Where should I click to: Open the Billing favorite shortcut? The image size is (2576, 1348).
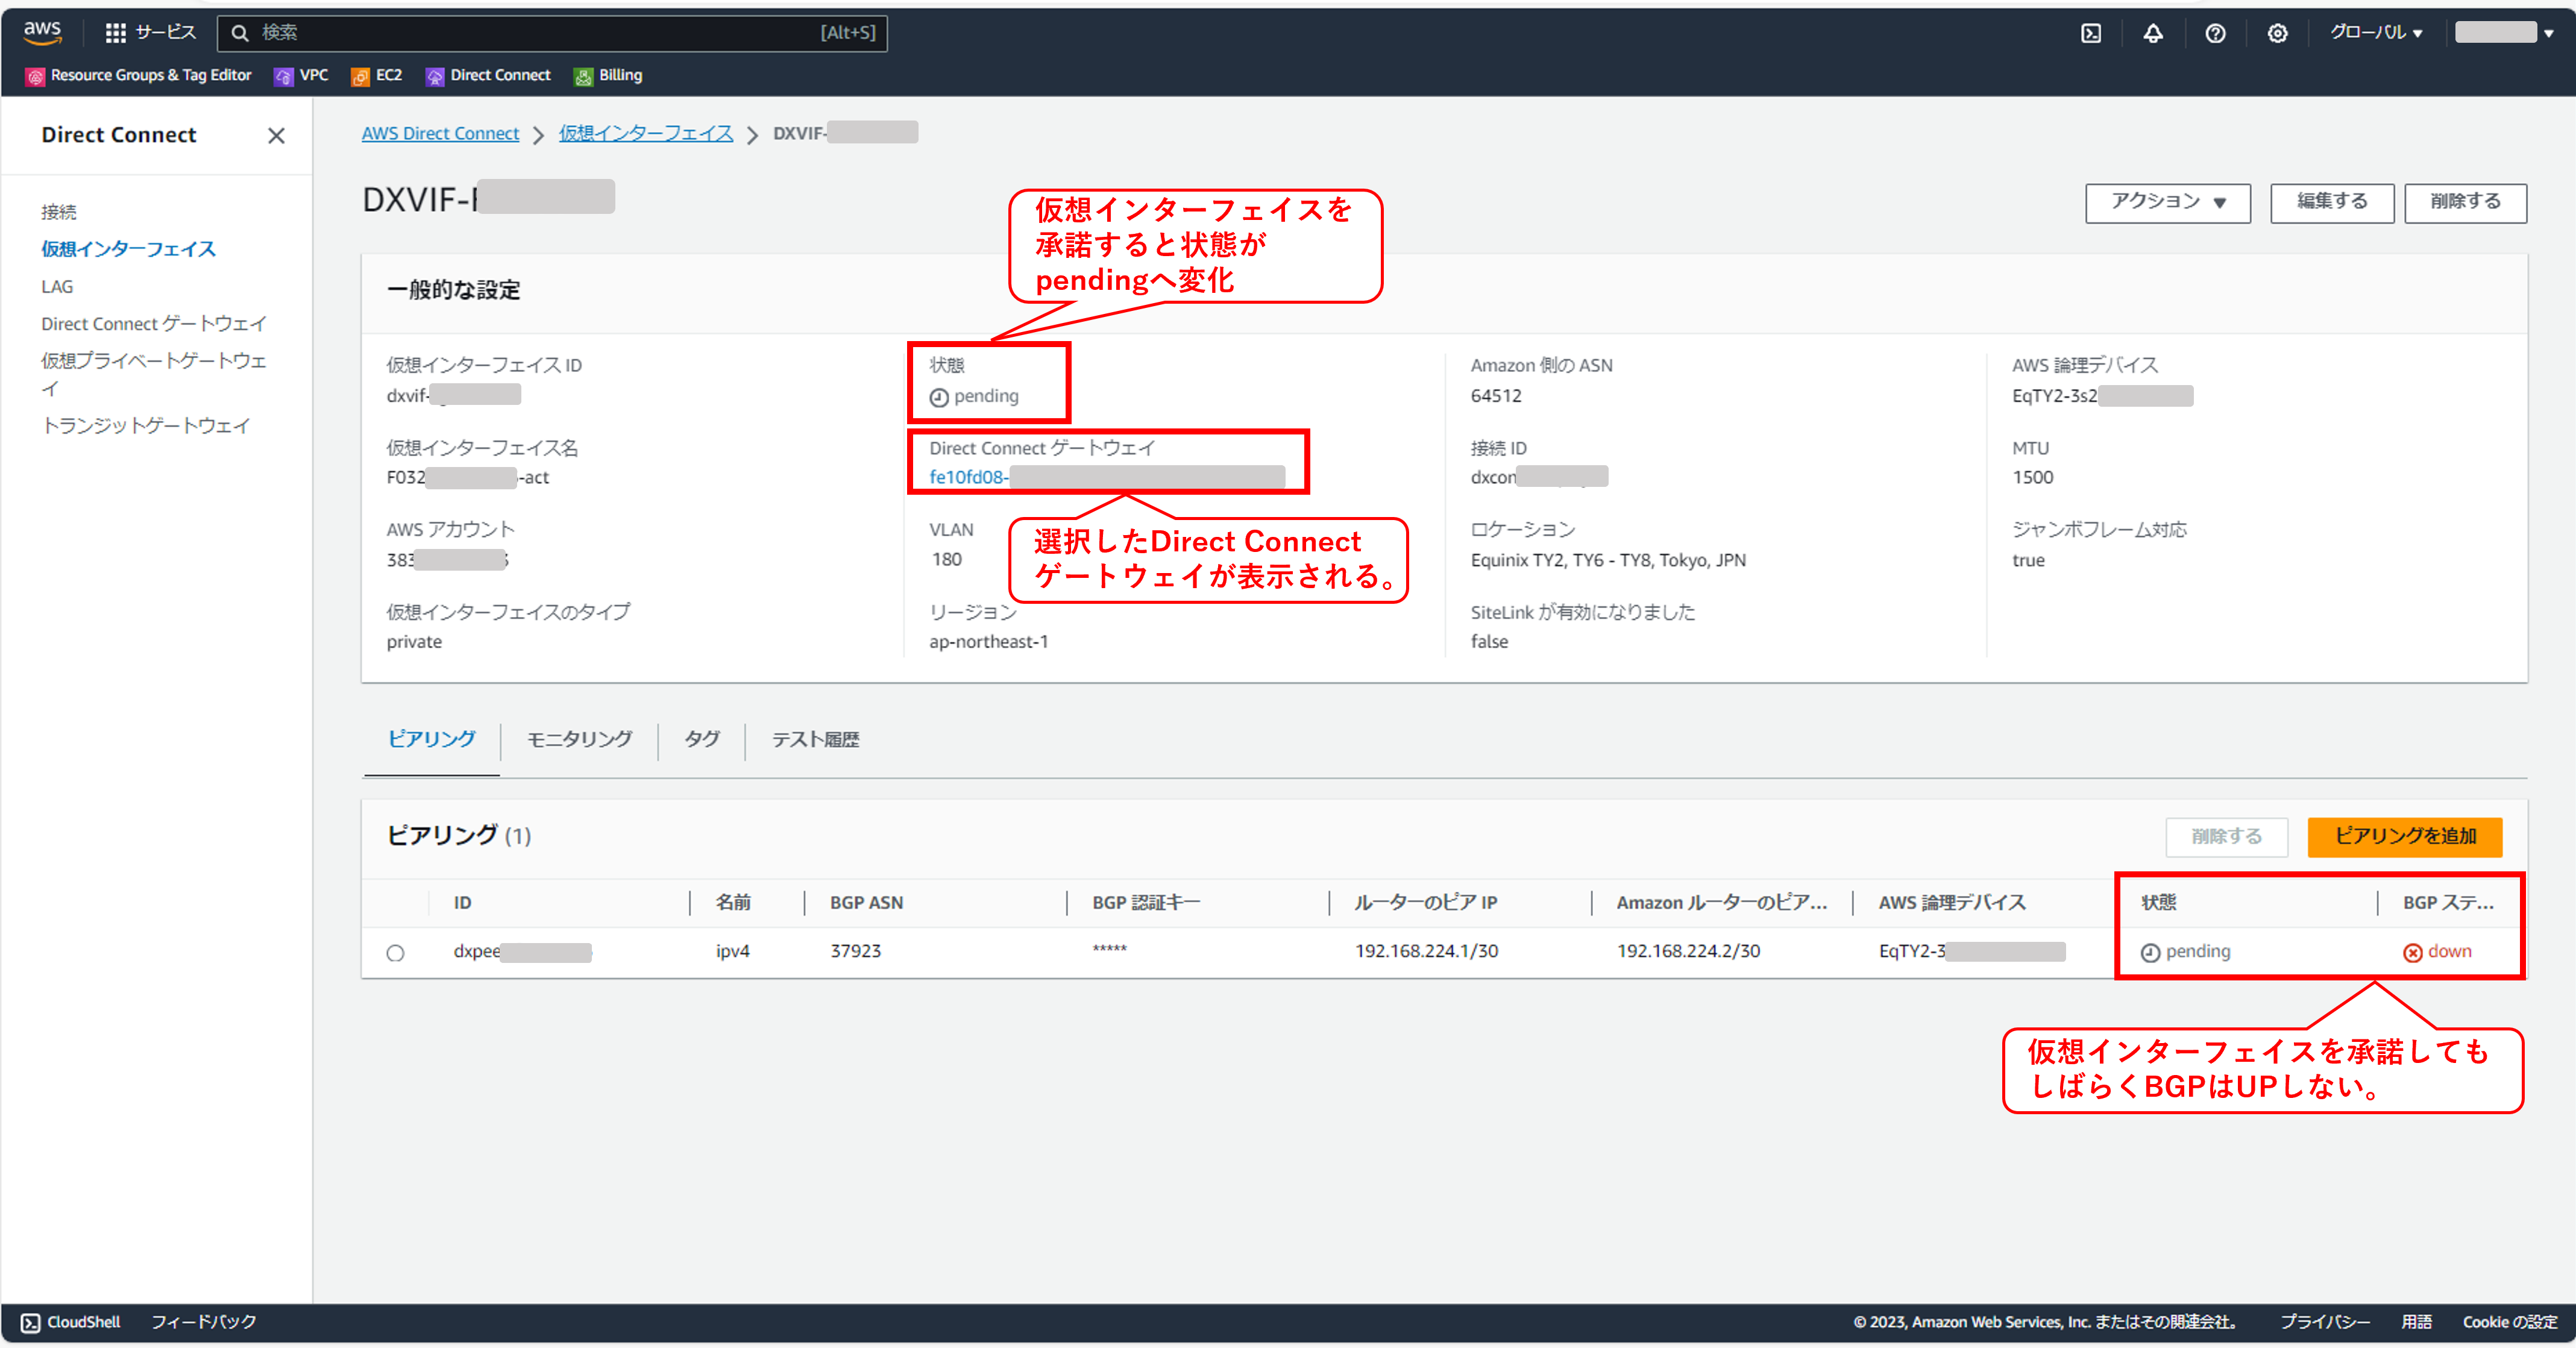click(608, 75)
